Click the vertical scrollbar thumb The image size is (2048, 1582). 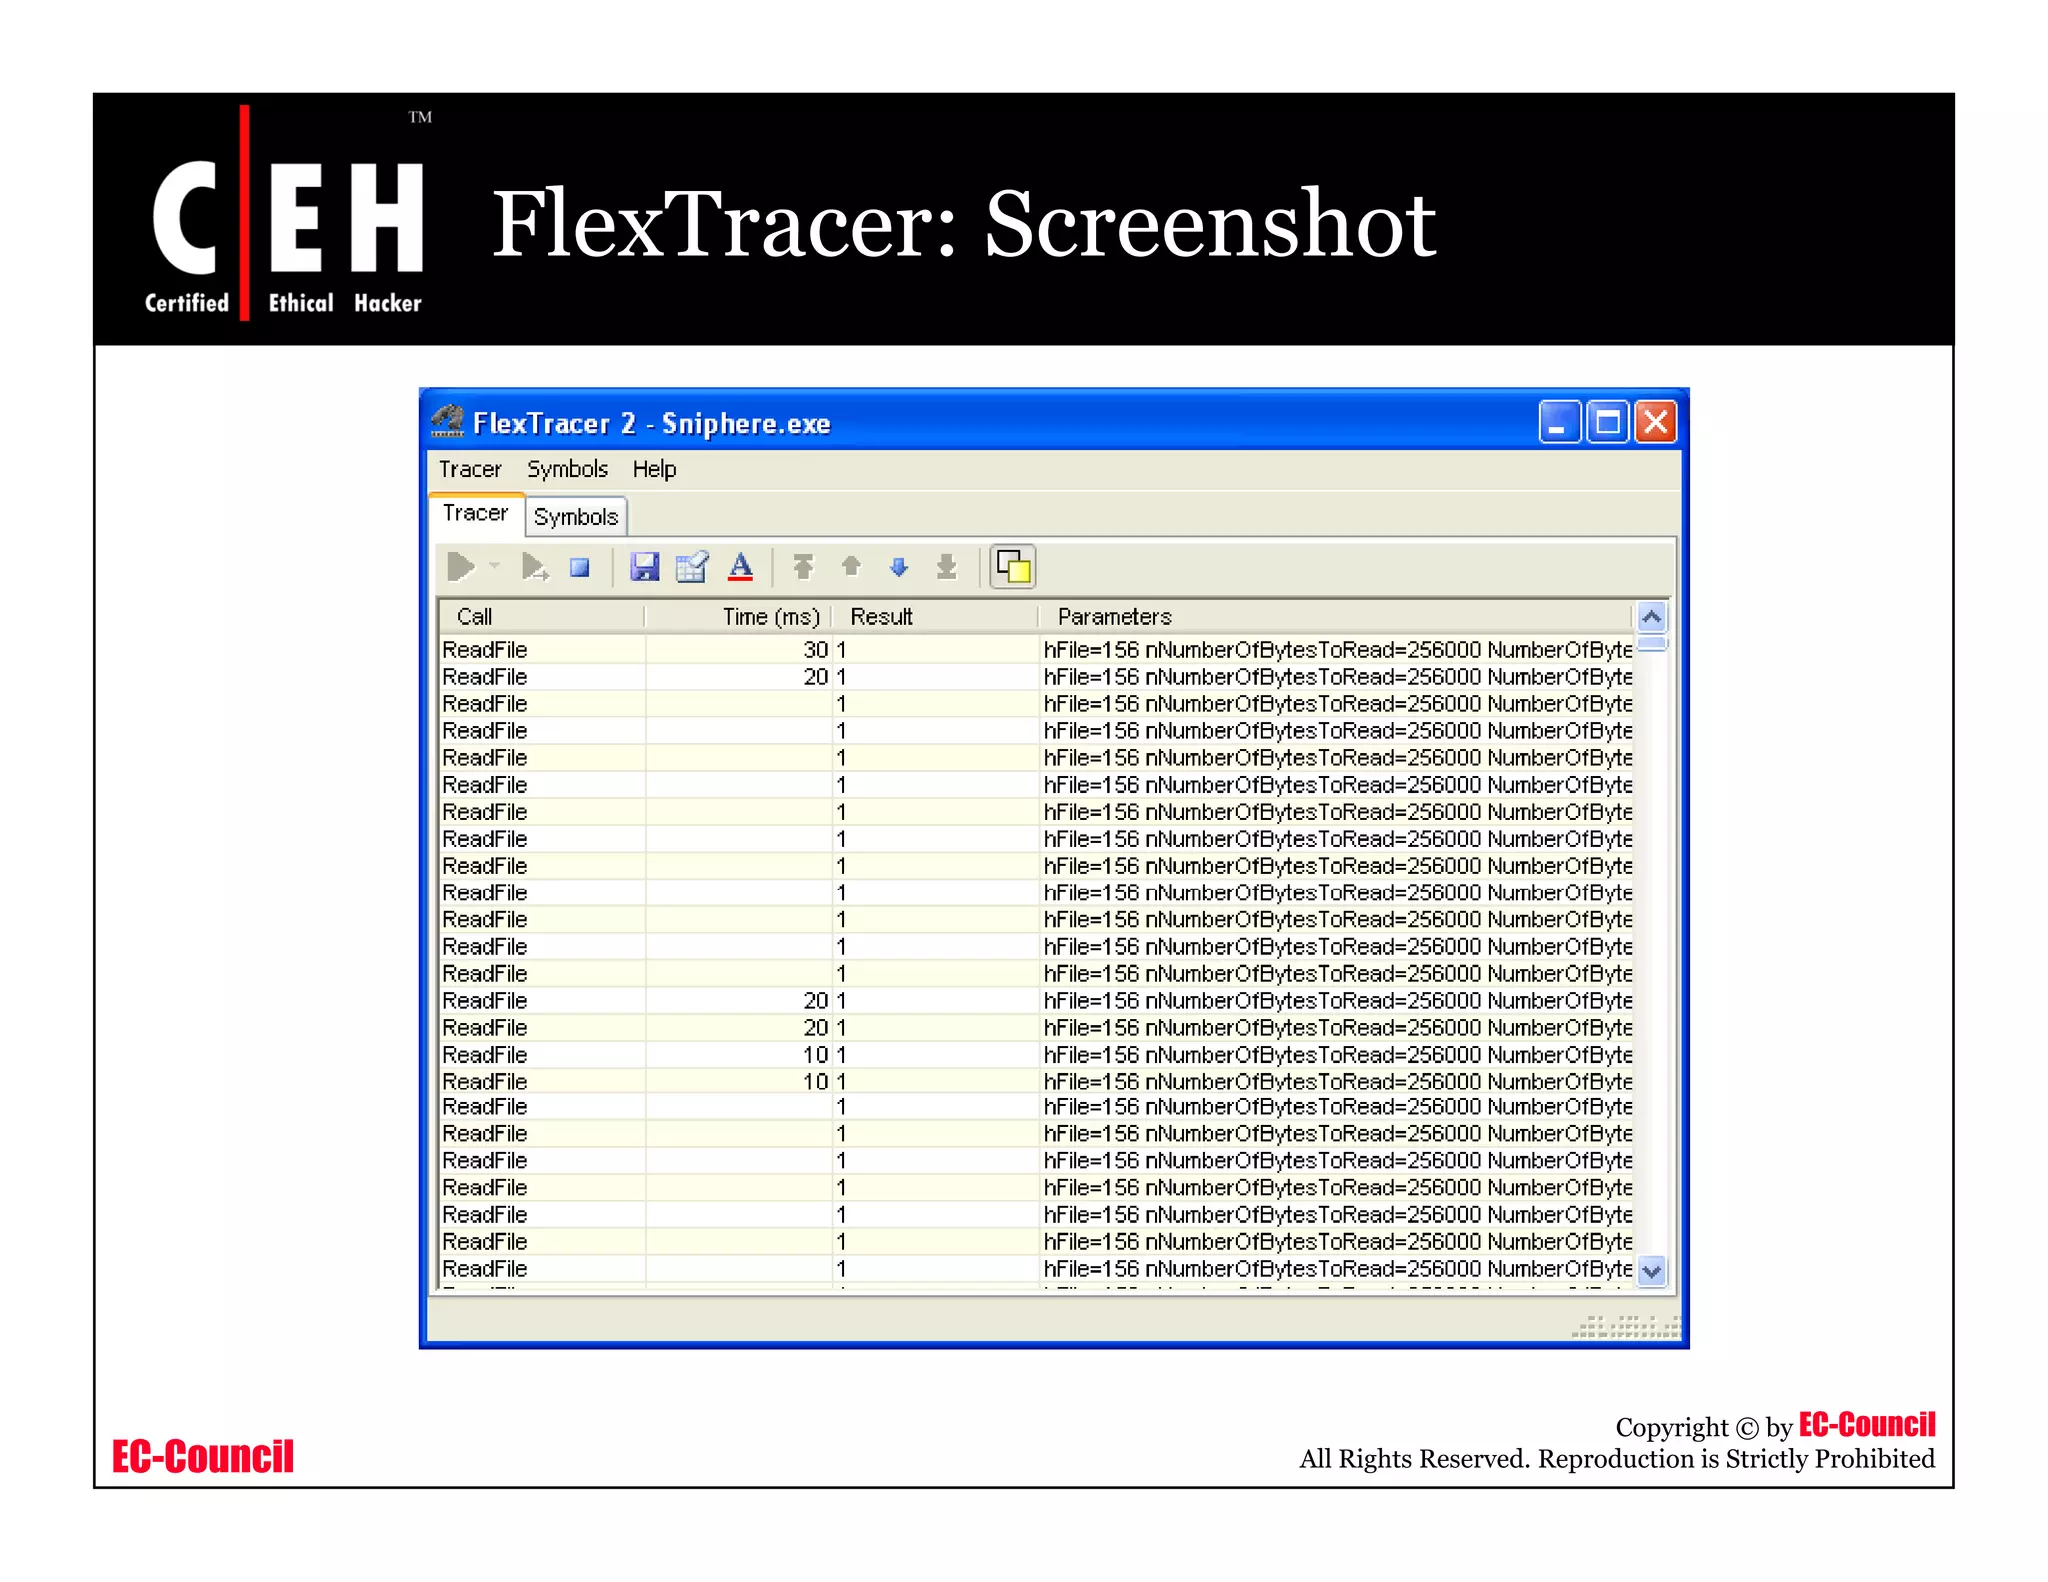(x=1652, y=643)
